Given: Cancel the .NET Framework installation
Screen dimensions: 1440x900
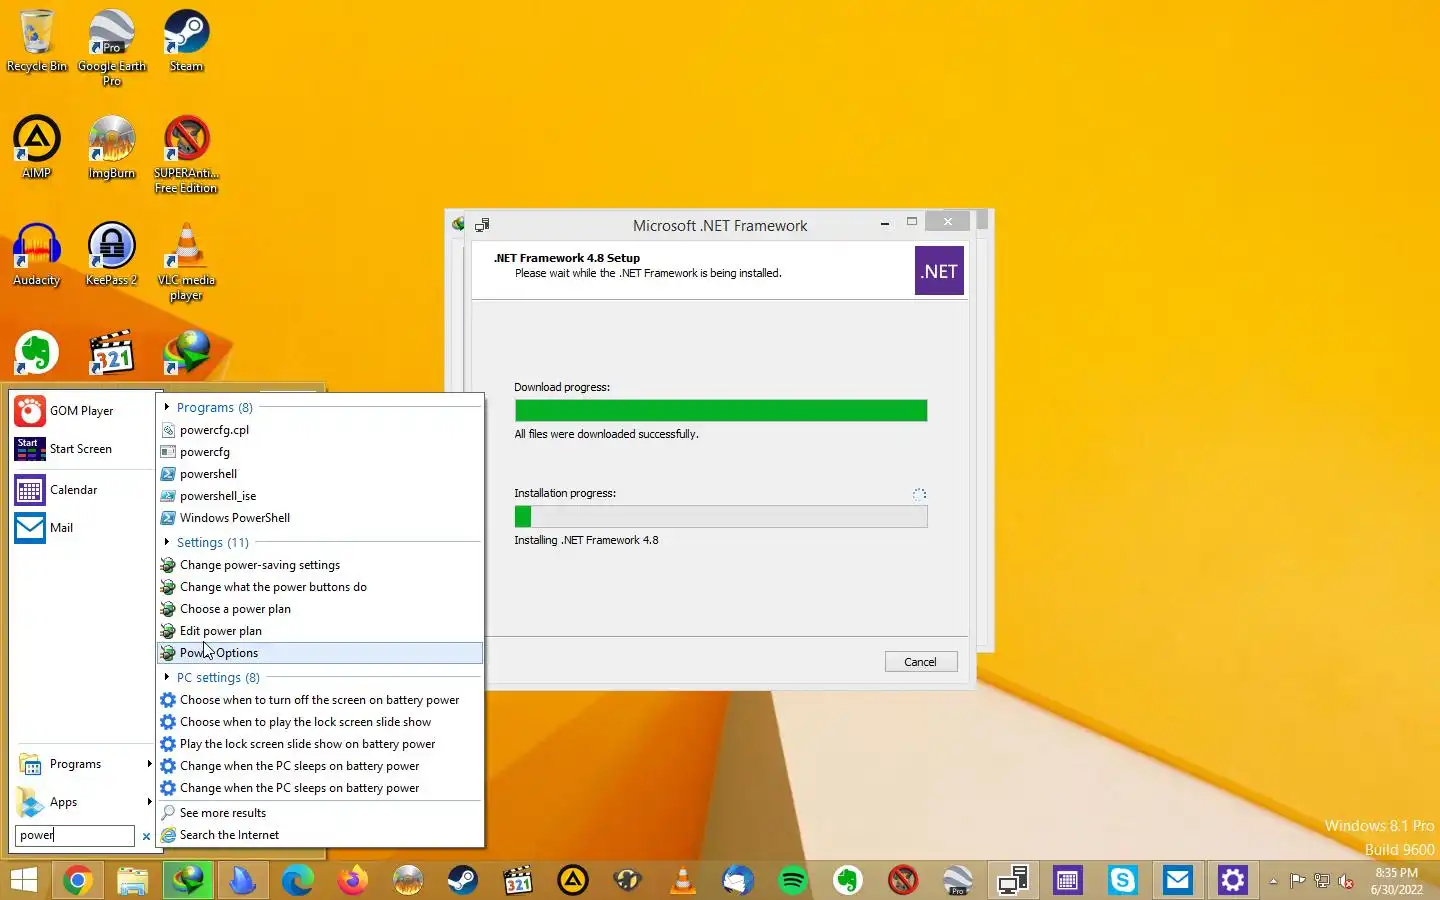Looking at the screenshot, I should [921, 662].
